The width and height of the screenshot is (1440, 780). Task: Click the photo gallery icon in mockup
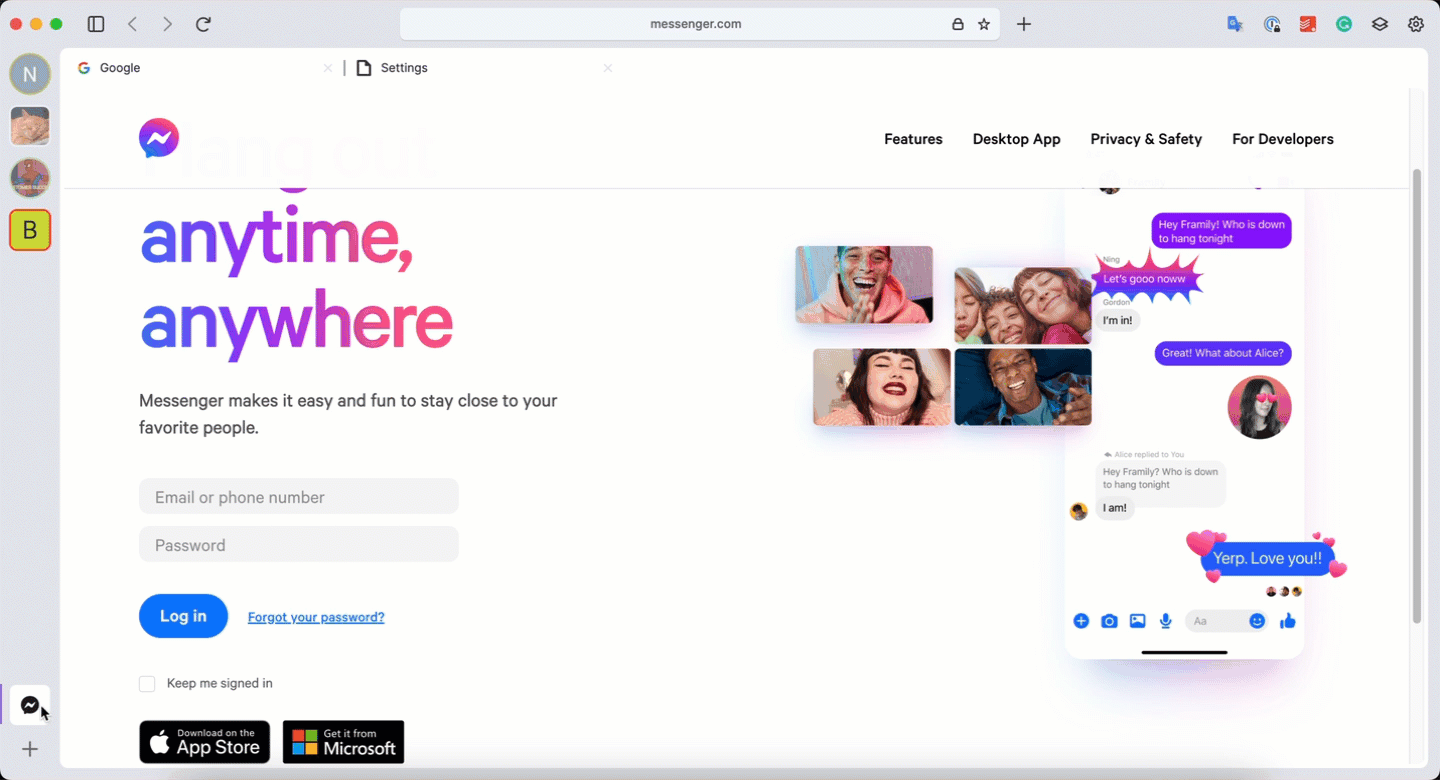[1137, 621]
